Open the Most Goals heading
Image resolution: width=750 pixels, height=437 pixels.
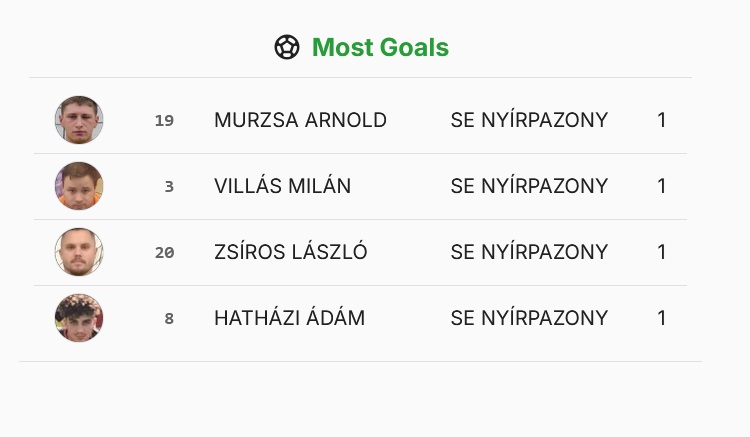point(380,47)
